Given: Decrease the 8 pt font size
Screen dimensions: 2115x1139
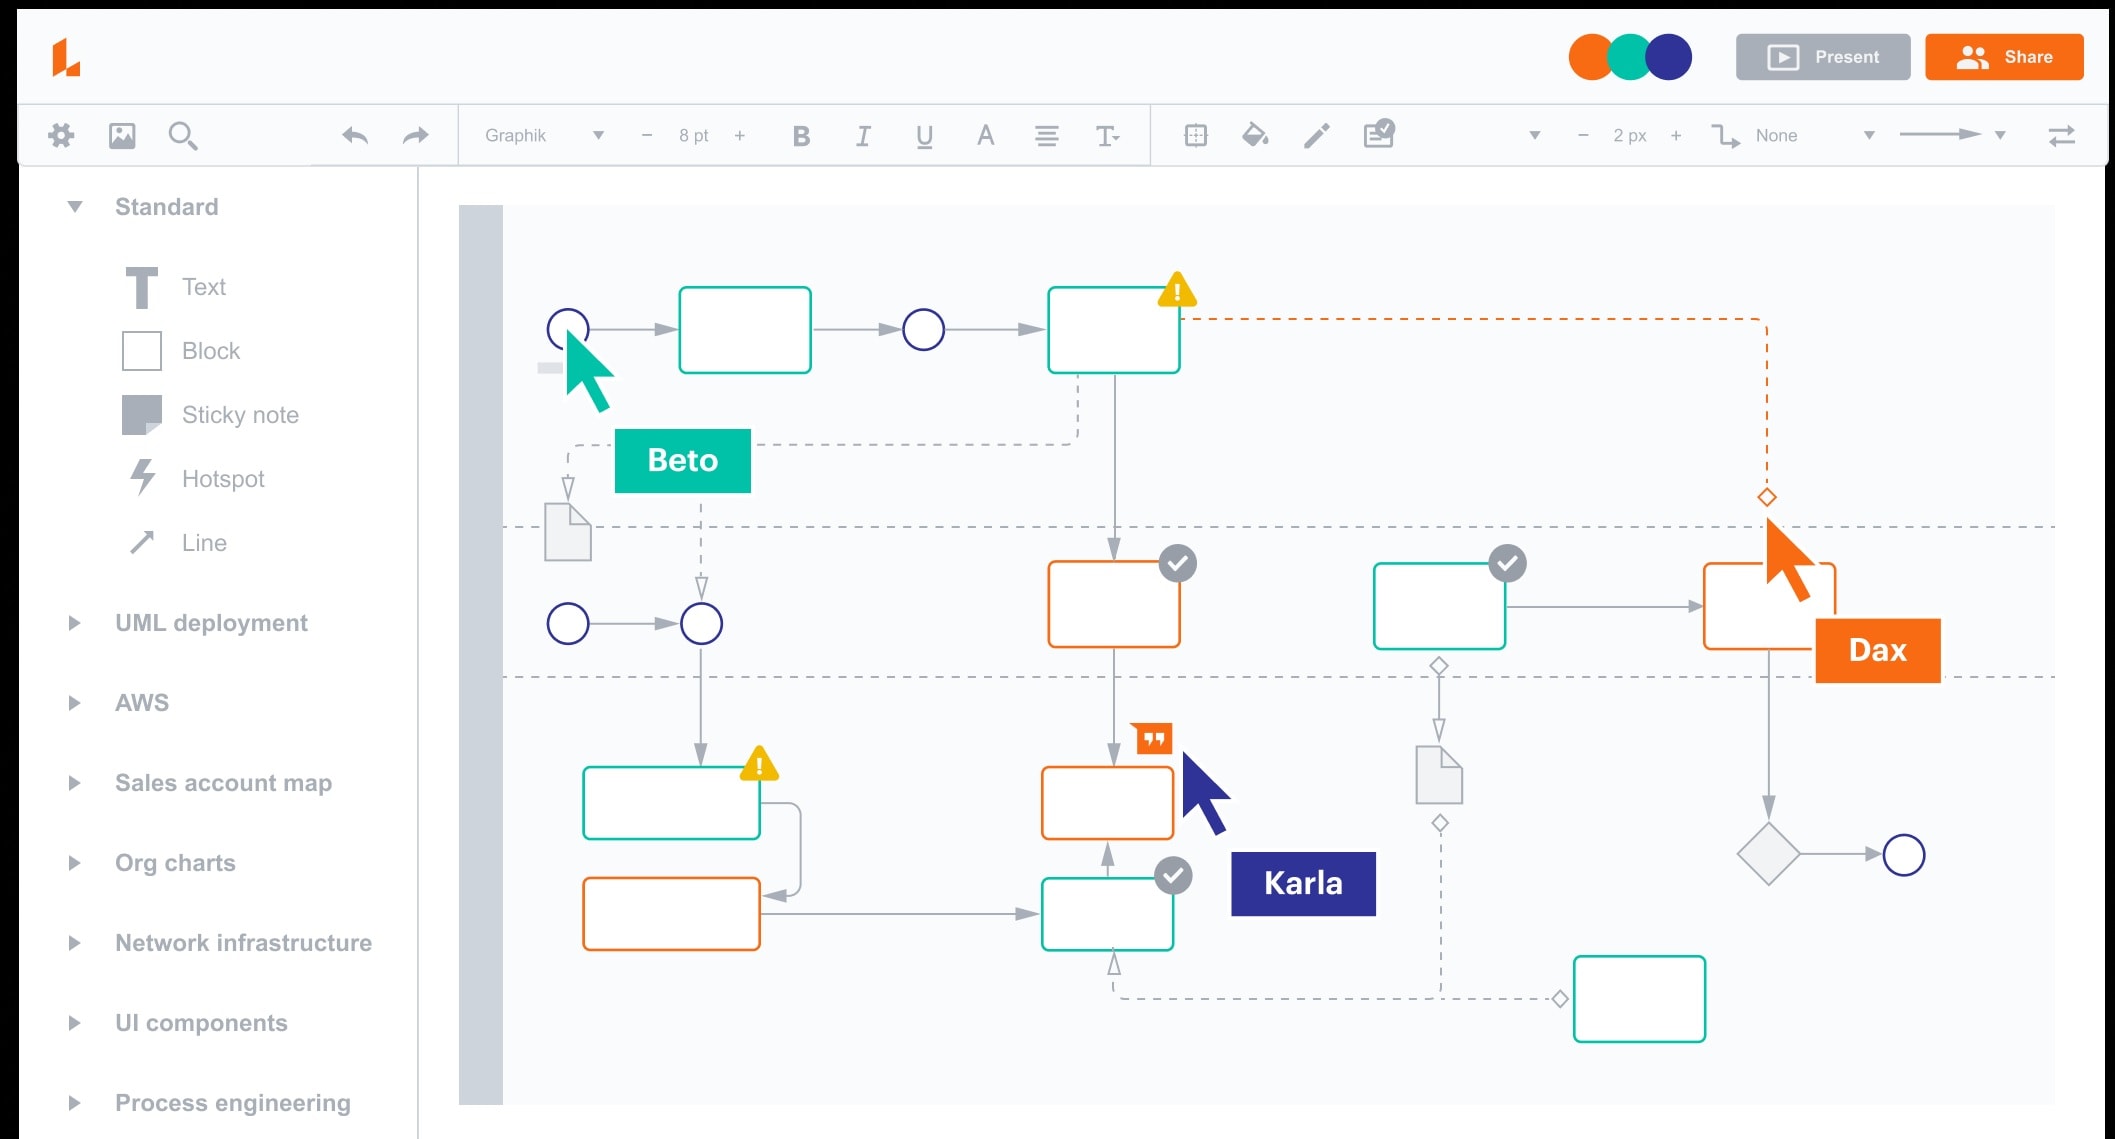Looking at the screenshot, I should [x=647, y=135].
